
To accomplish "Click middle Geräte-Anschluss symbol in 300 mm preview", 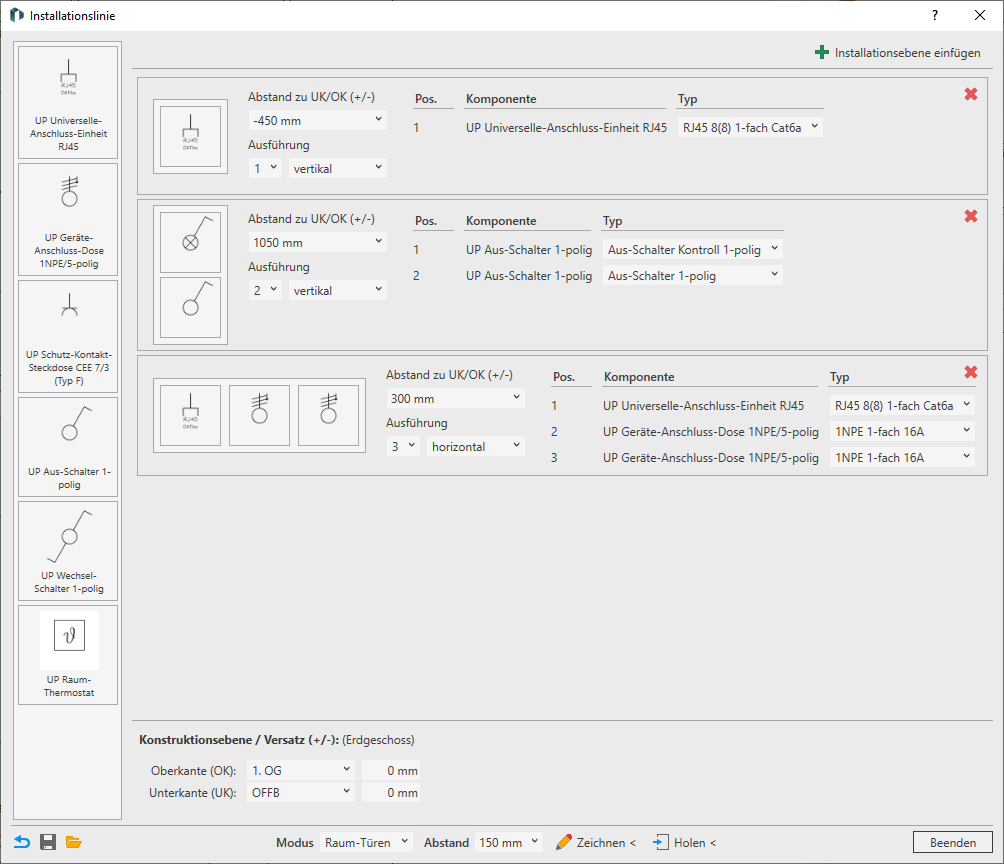I will point(259,415).
